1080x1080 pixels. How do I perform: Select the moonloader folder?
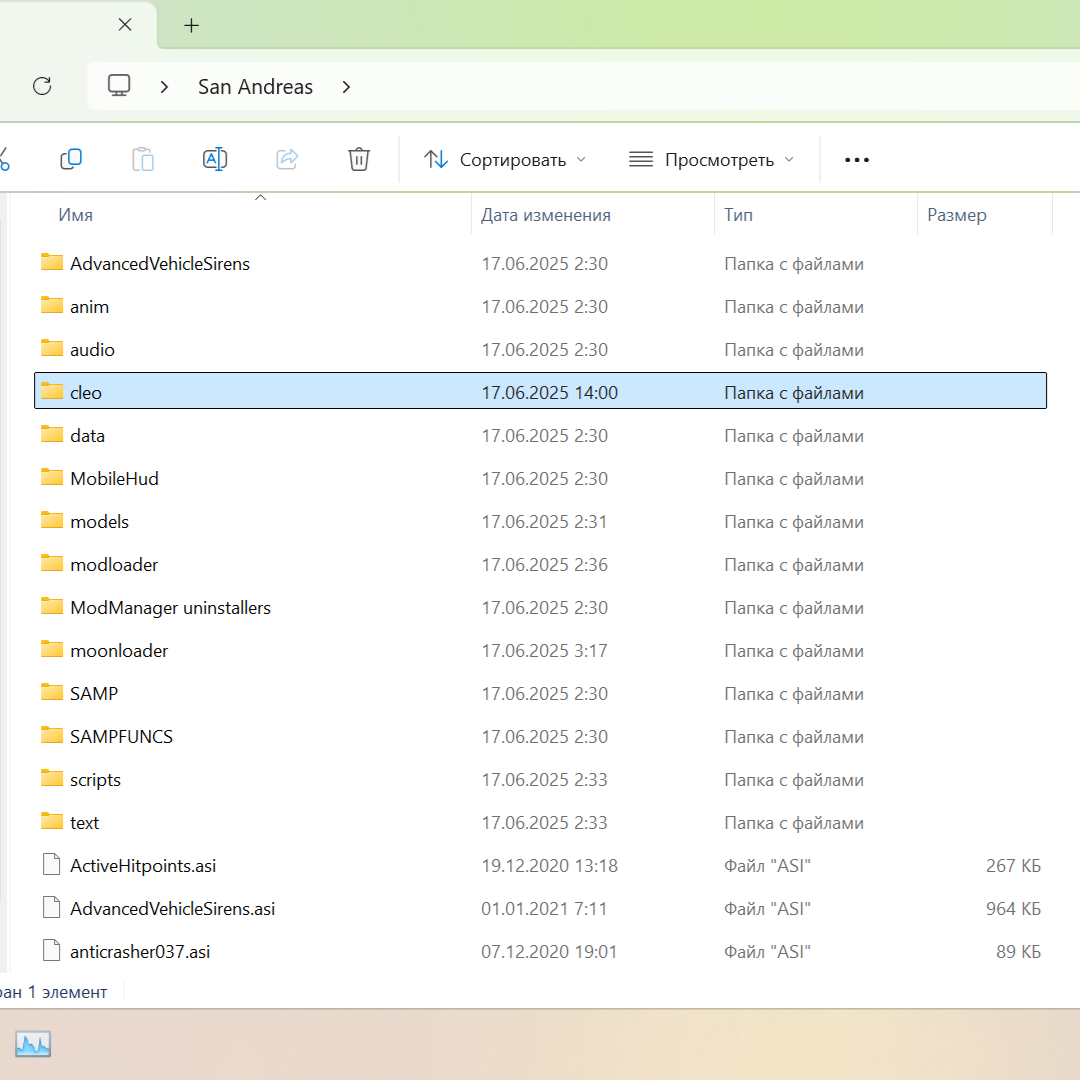coord(119,651)
